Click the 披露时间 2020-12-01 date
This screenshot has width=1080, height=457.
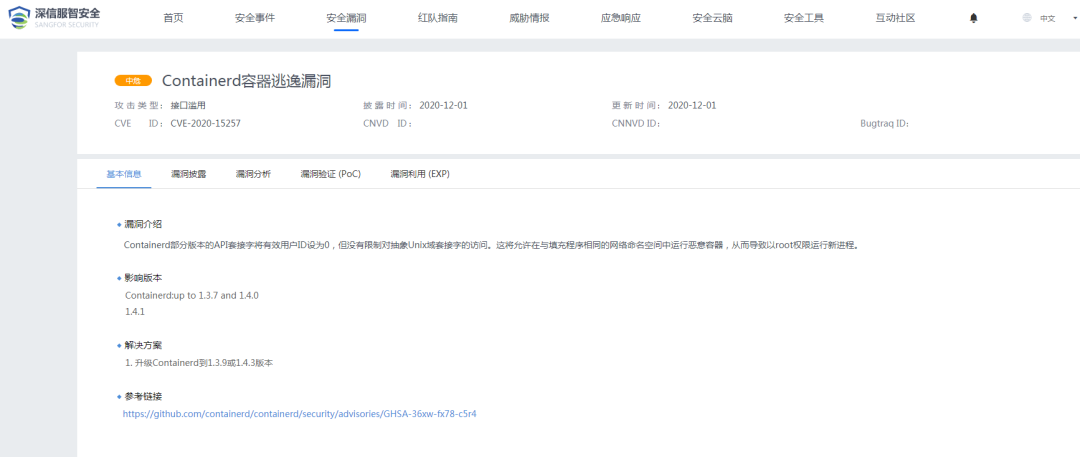(443, 105)
